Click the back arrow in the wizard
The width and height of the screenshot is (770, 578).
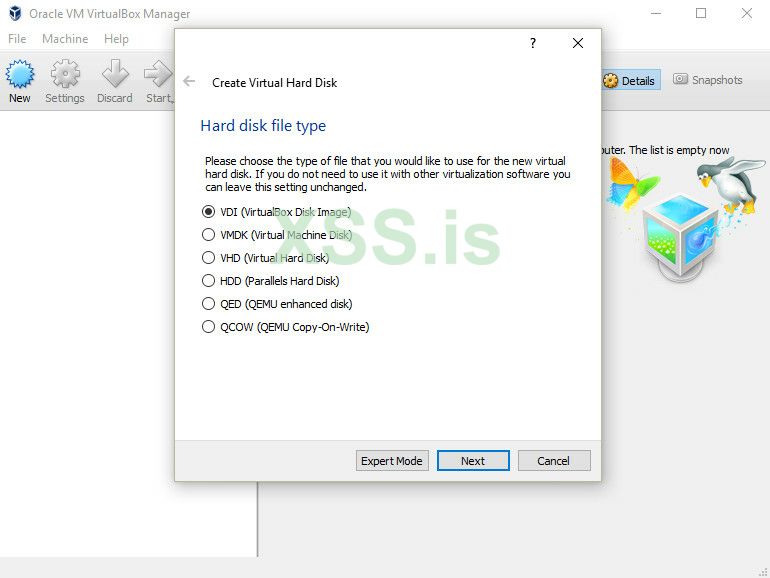189,82
